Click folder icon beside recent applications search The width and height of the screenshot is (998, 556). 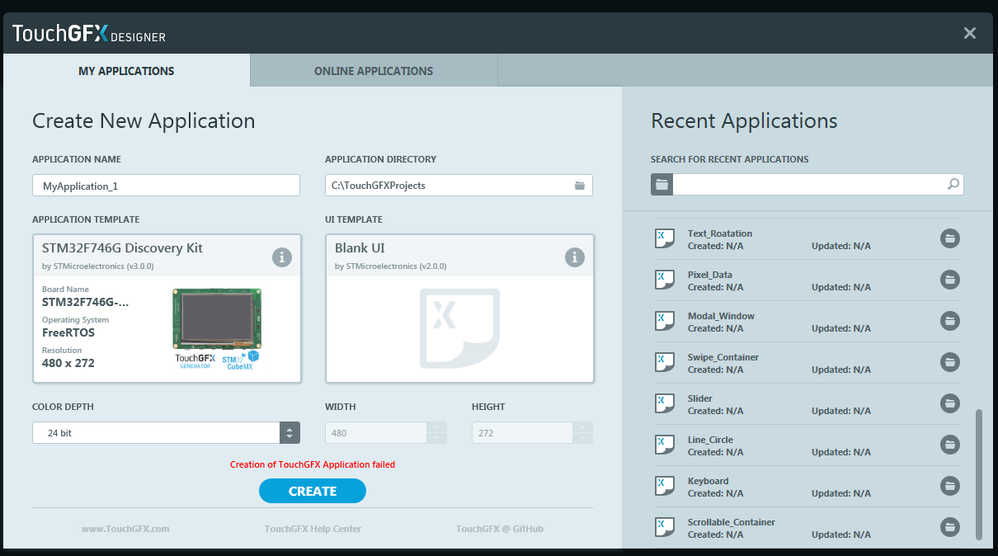[x=662, y=184]
